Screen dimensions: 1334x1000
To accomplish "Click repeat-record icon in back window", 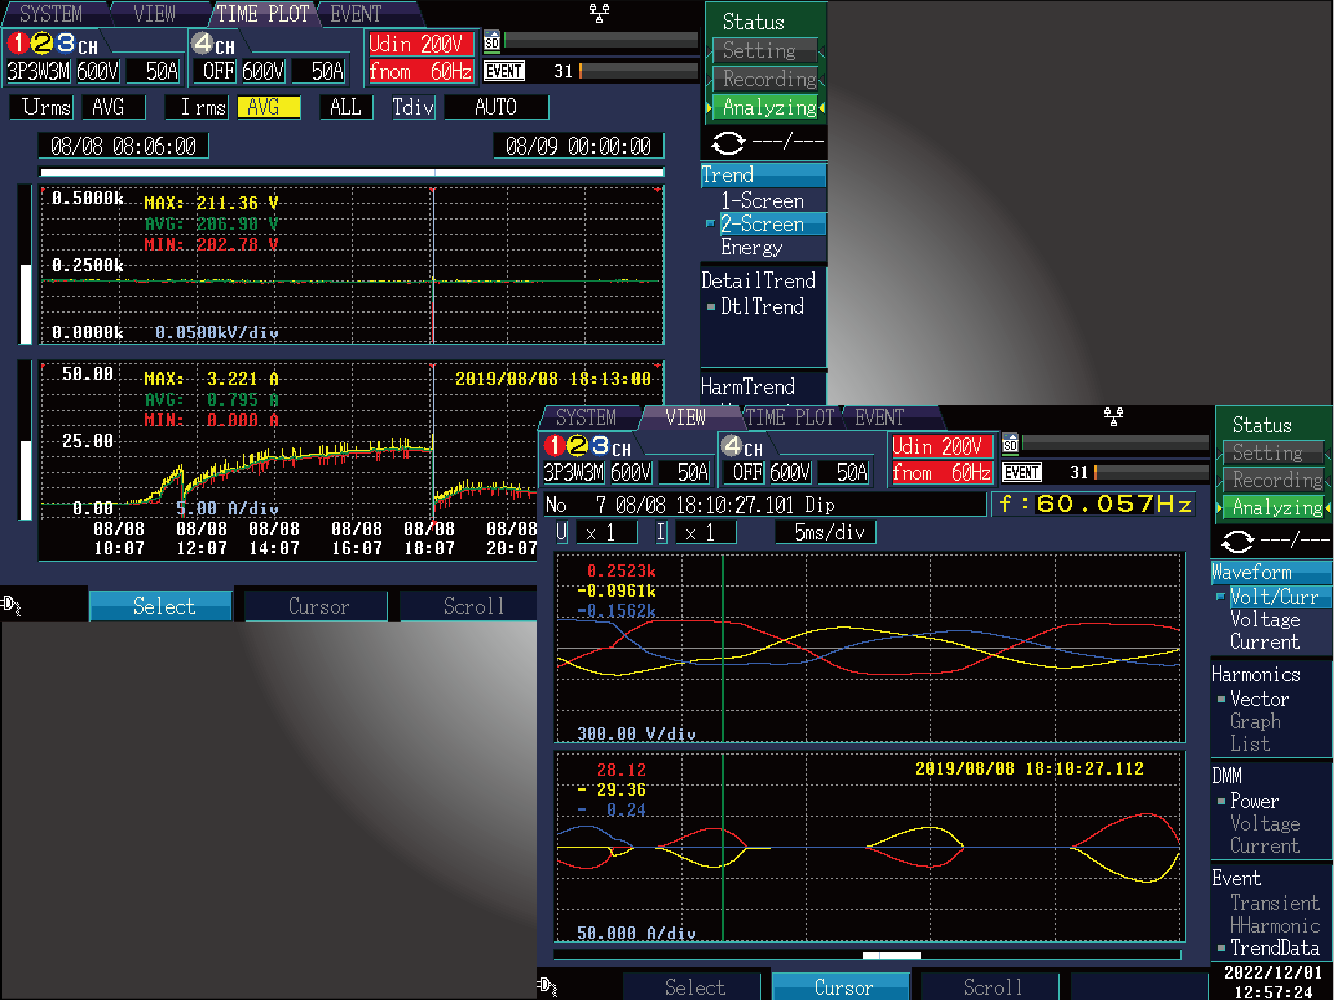I will click(x=728, y=143).
